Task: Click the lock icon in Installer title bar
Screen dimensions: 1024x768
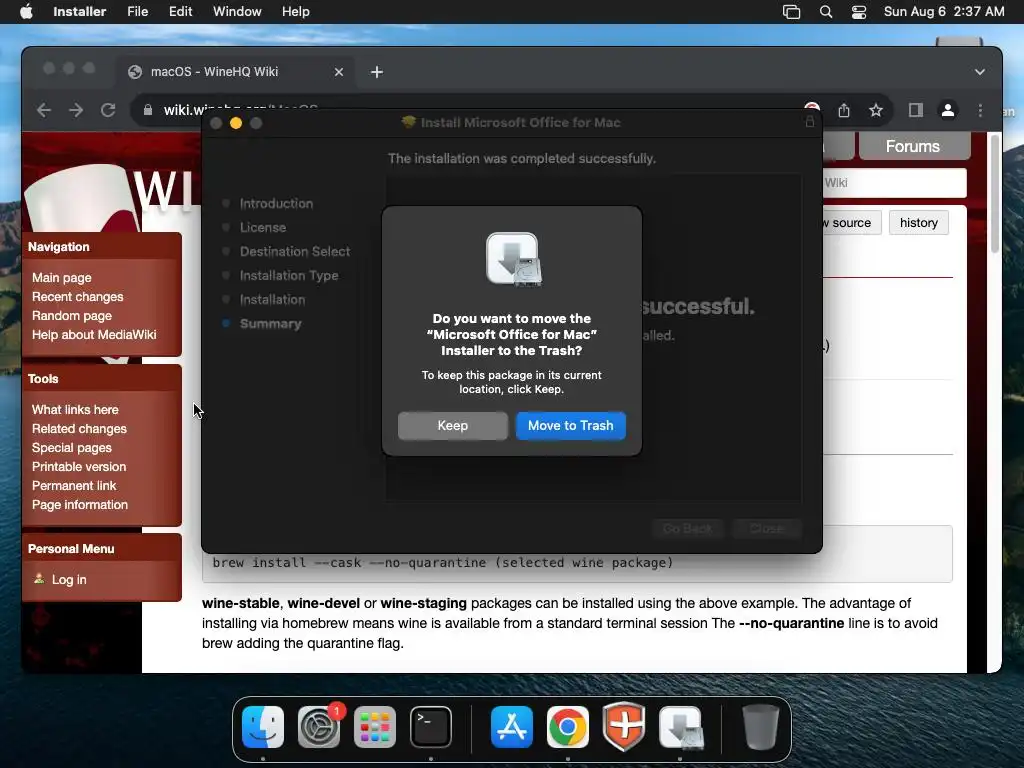Action: tap(810, 121)
